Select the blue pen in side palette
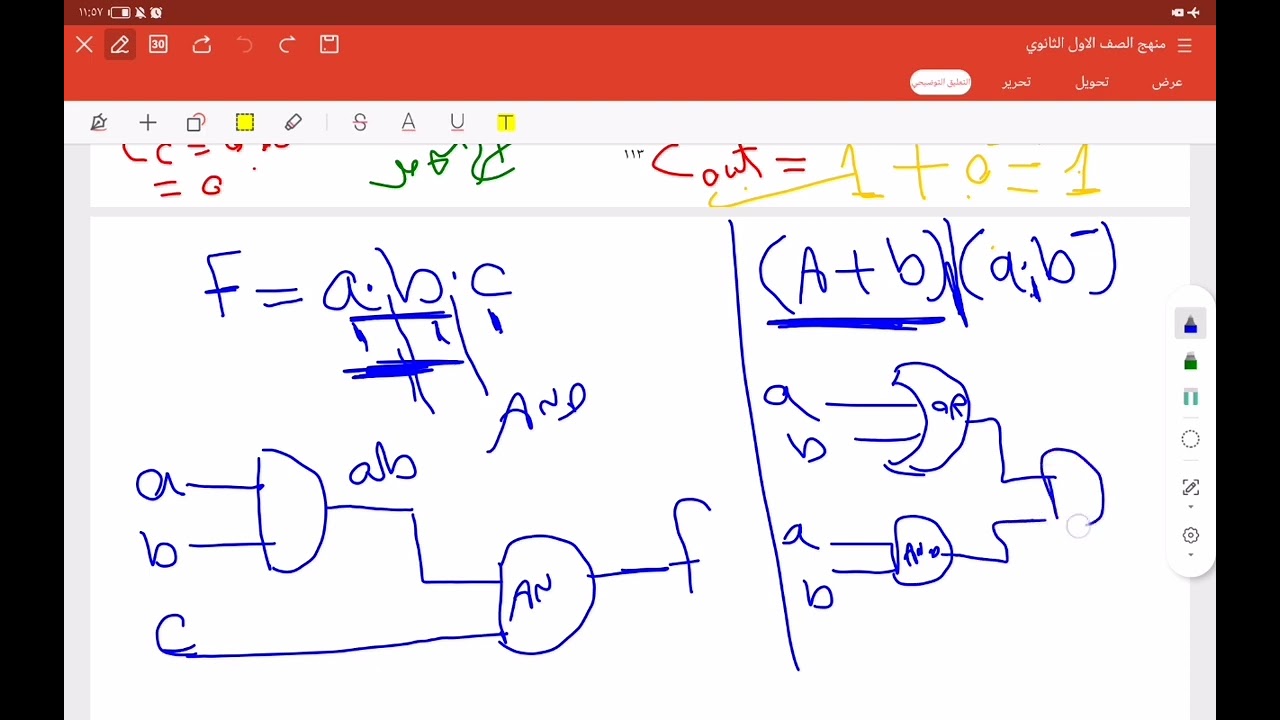Image resolution: width=1280 pixels, height=720 pixels. [x=1190, y=325]
